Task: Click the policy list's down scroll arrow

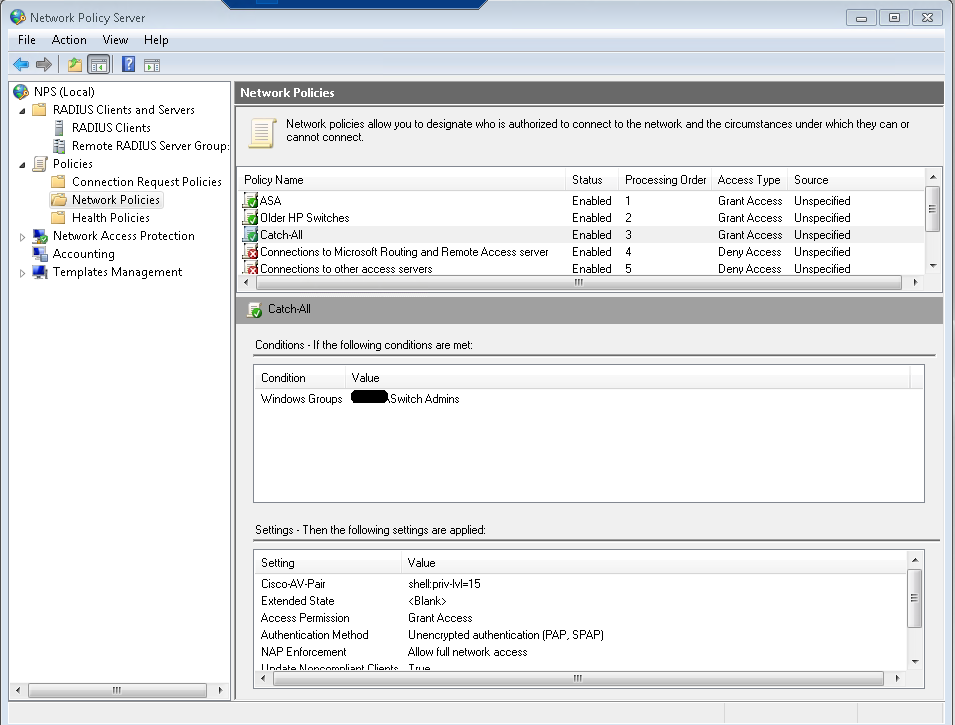Action: click(932, 266)
